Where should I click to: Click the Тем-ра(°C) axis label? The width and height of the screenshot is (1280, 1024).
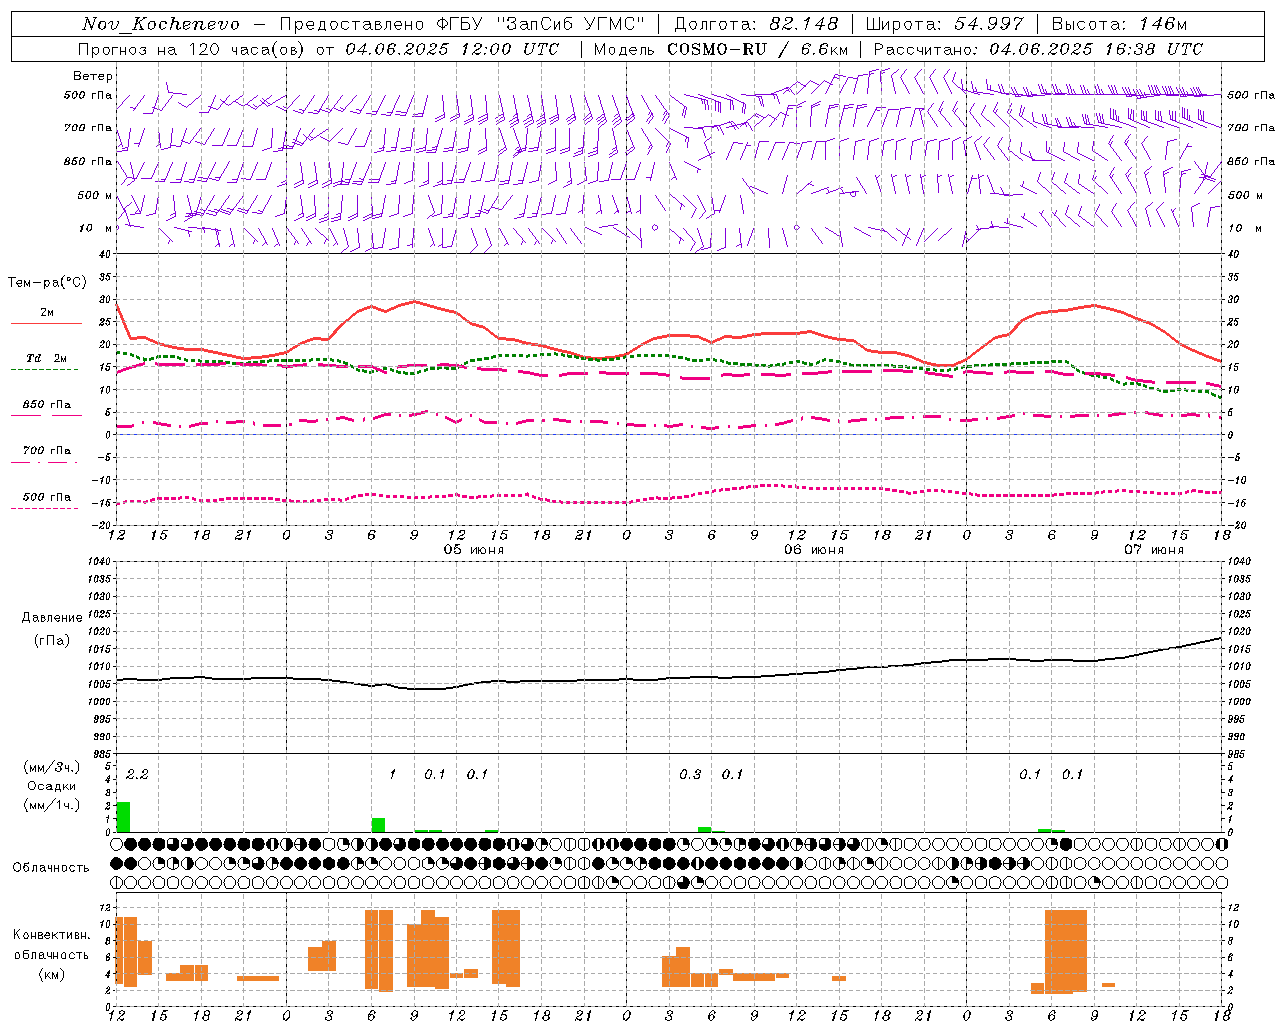[47, 283]
